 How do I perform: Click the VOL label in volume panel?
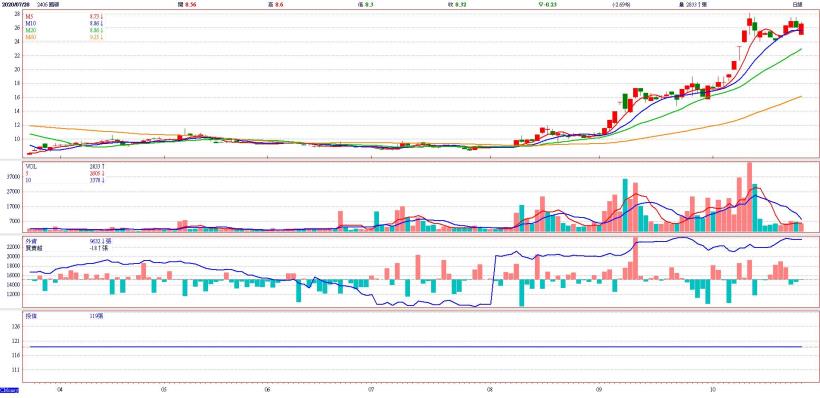30,166
